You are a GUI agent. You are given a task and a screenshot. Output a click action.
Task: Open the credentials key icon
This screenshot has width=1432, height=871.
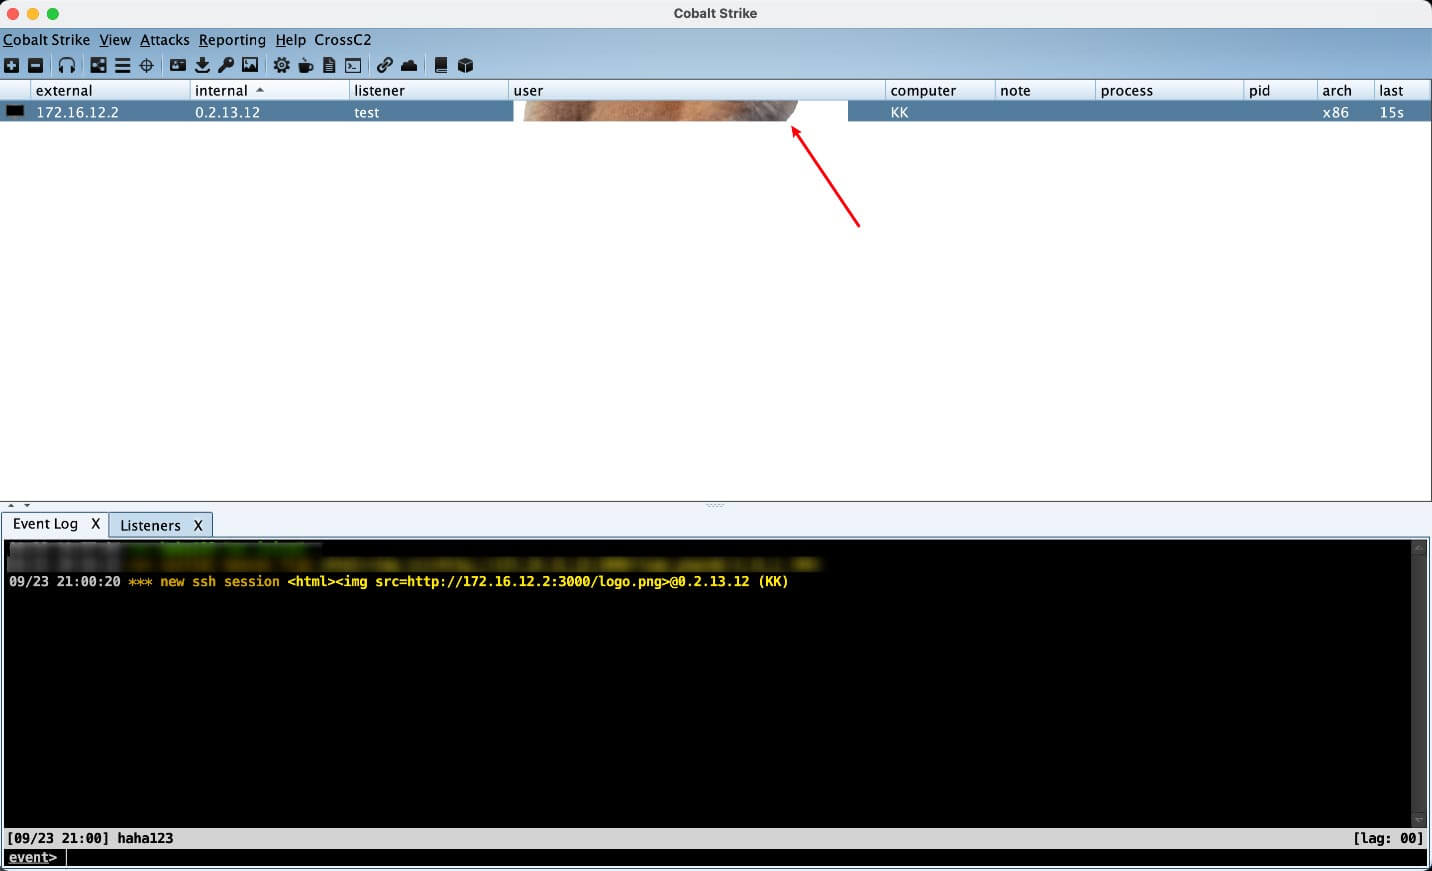226,65
